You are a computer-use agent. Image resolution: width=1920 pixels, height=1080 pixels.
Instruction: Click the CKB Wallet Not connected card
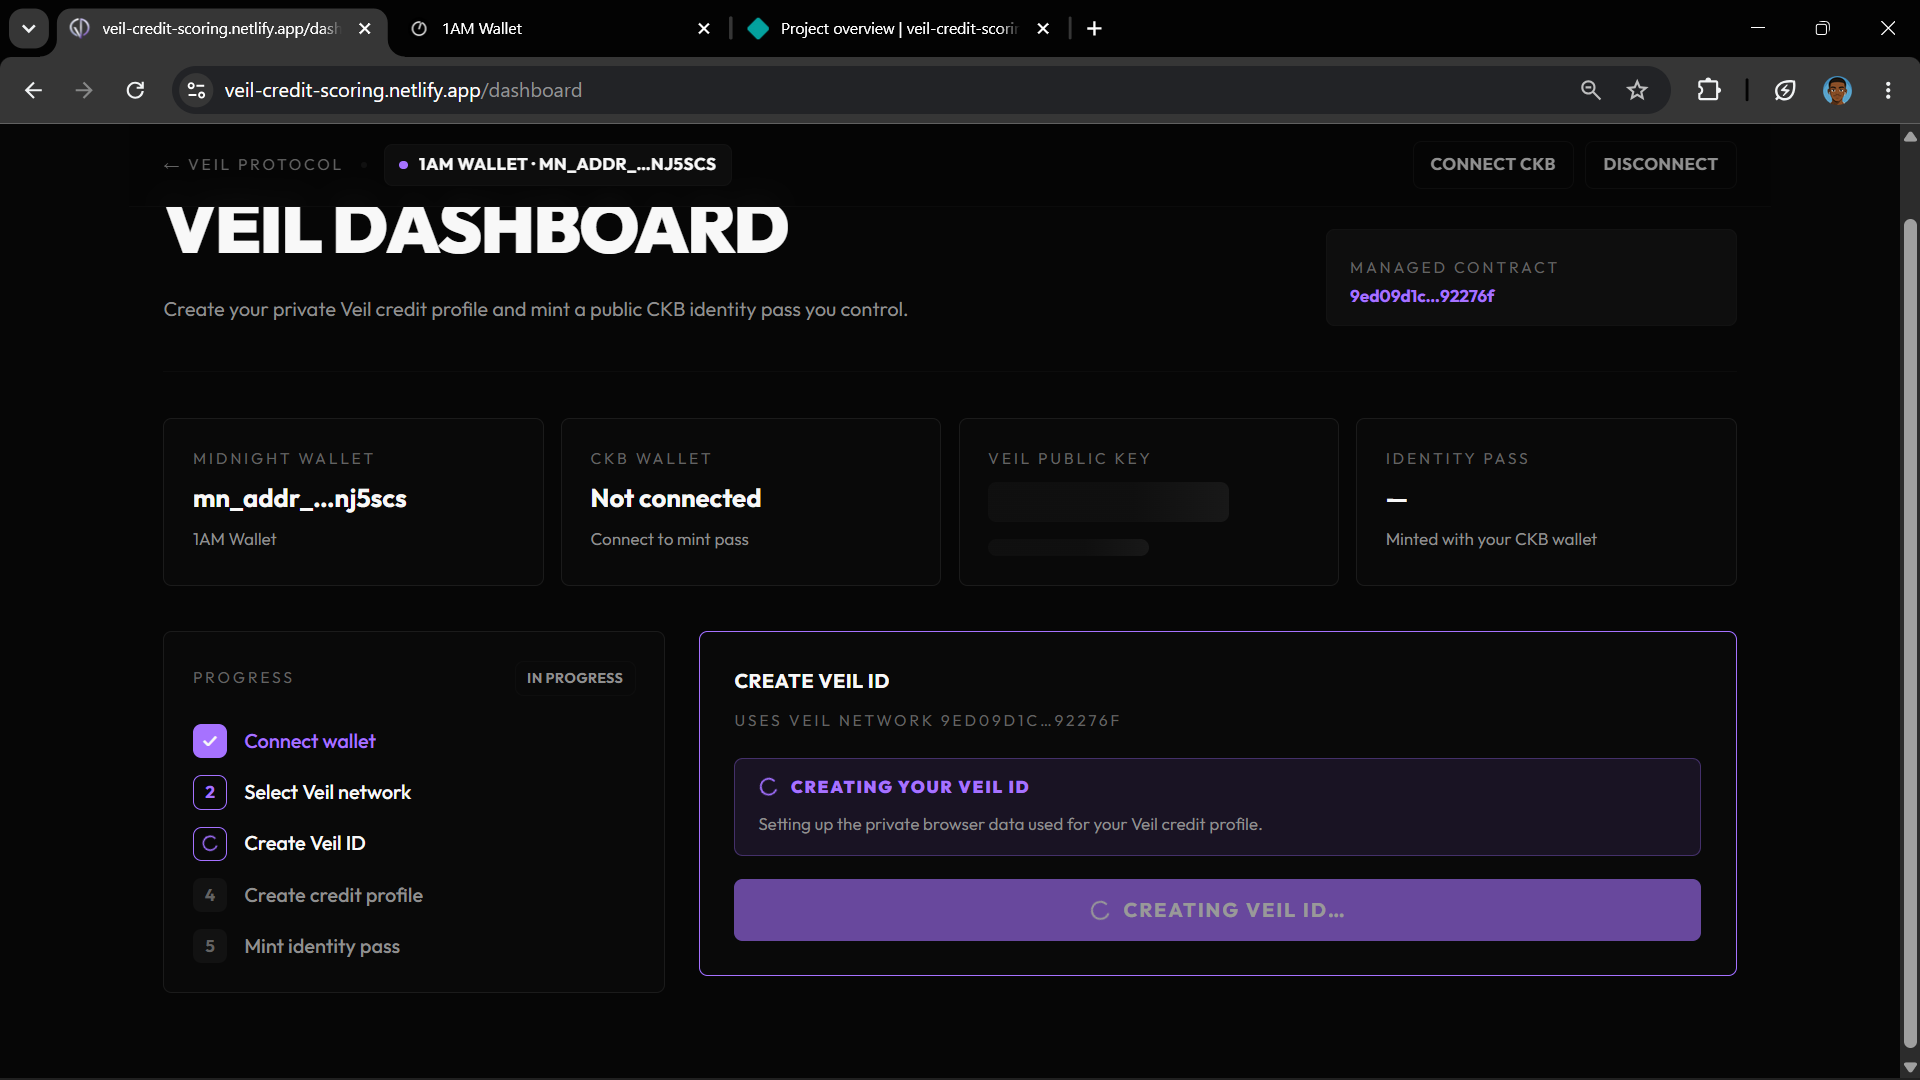[x=751, y=502]
